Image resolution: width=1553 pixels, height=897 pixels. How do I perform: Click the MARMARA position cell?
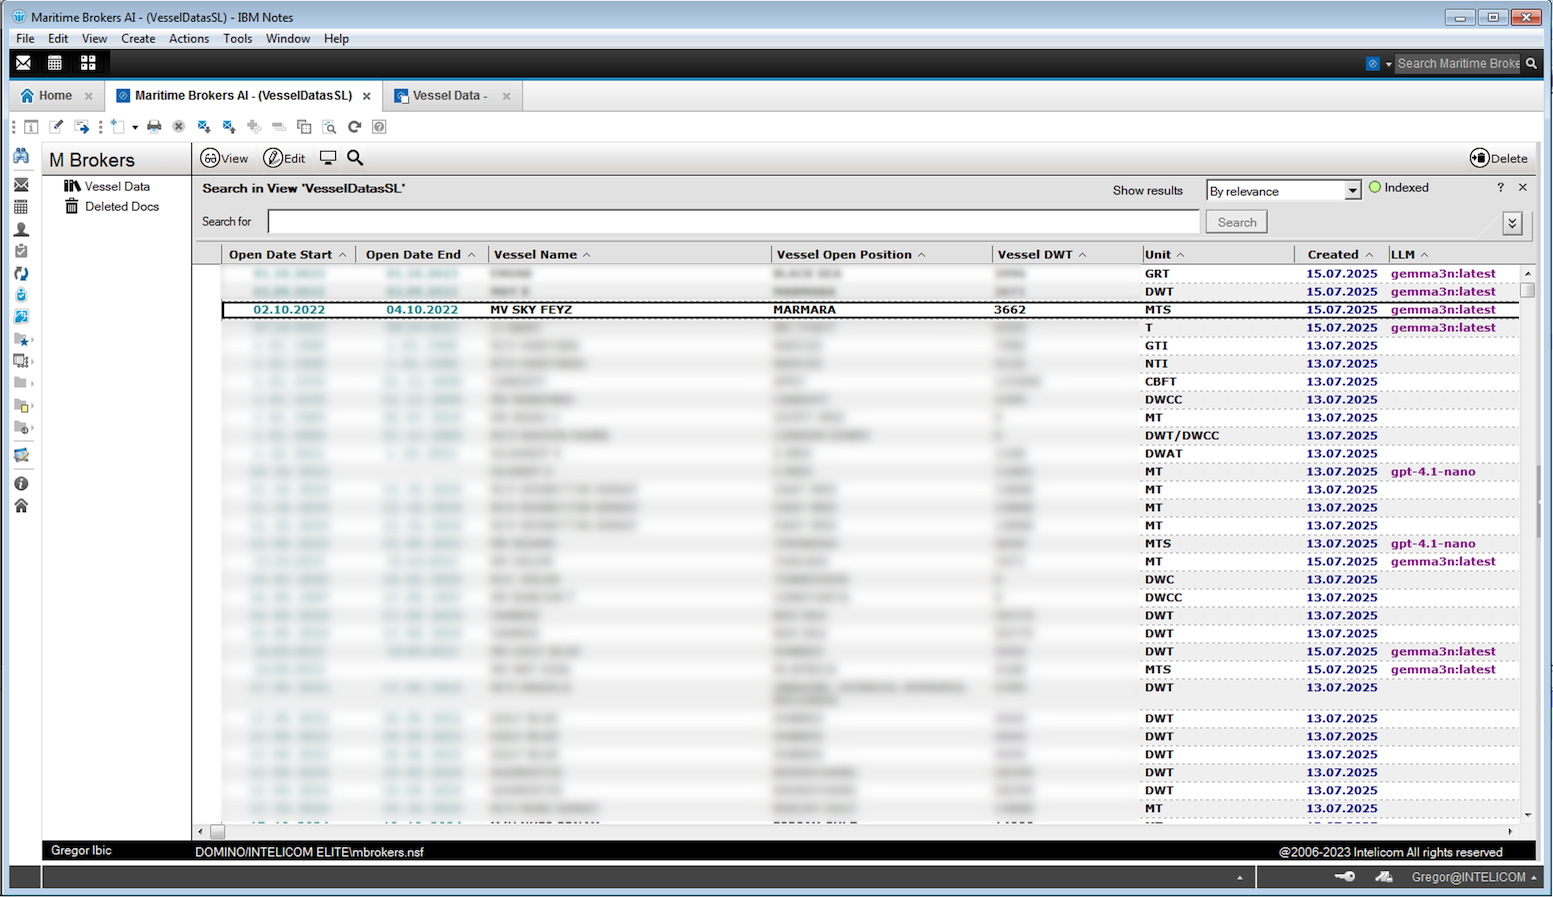[804, 310]
